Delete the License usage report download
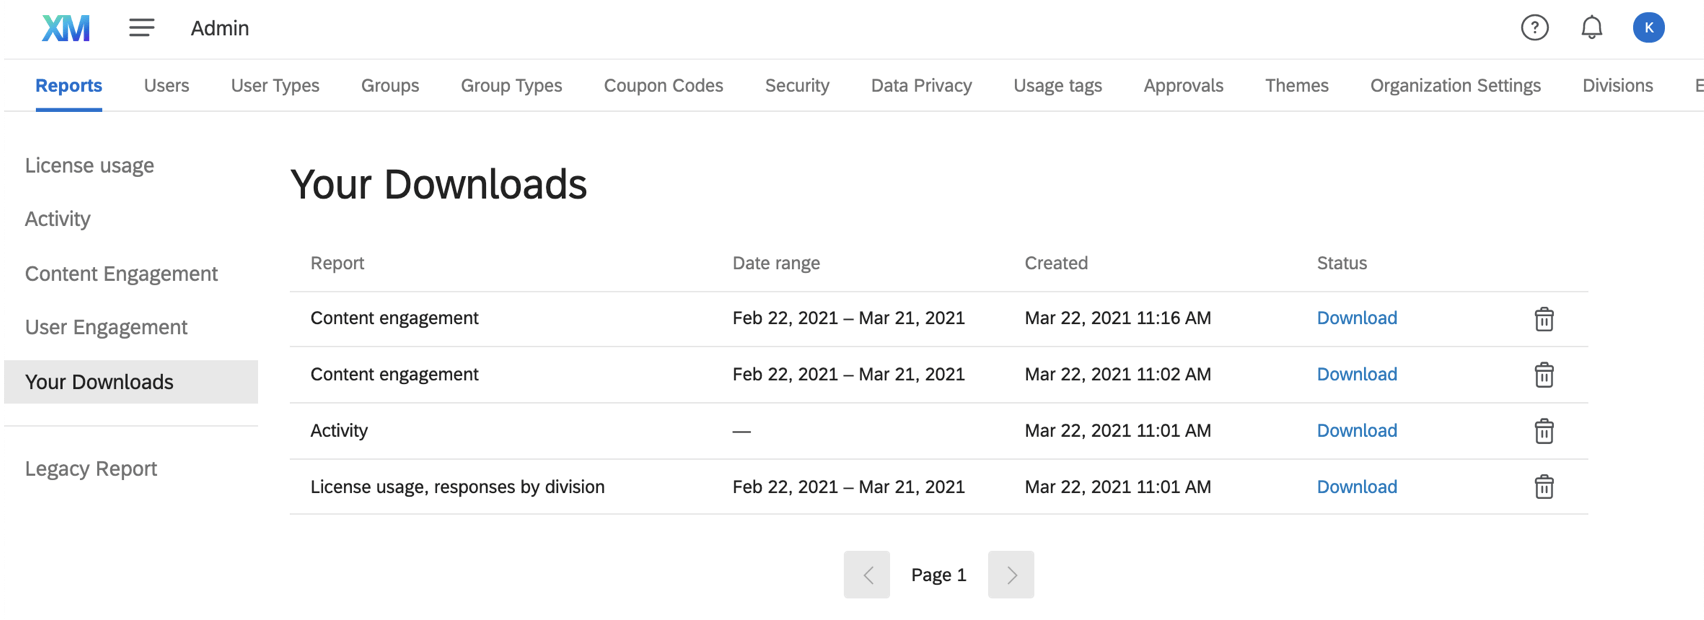 point(1544,487)
